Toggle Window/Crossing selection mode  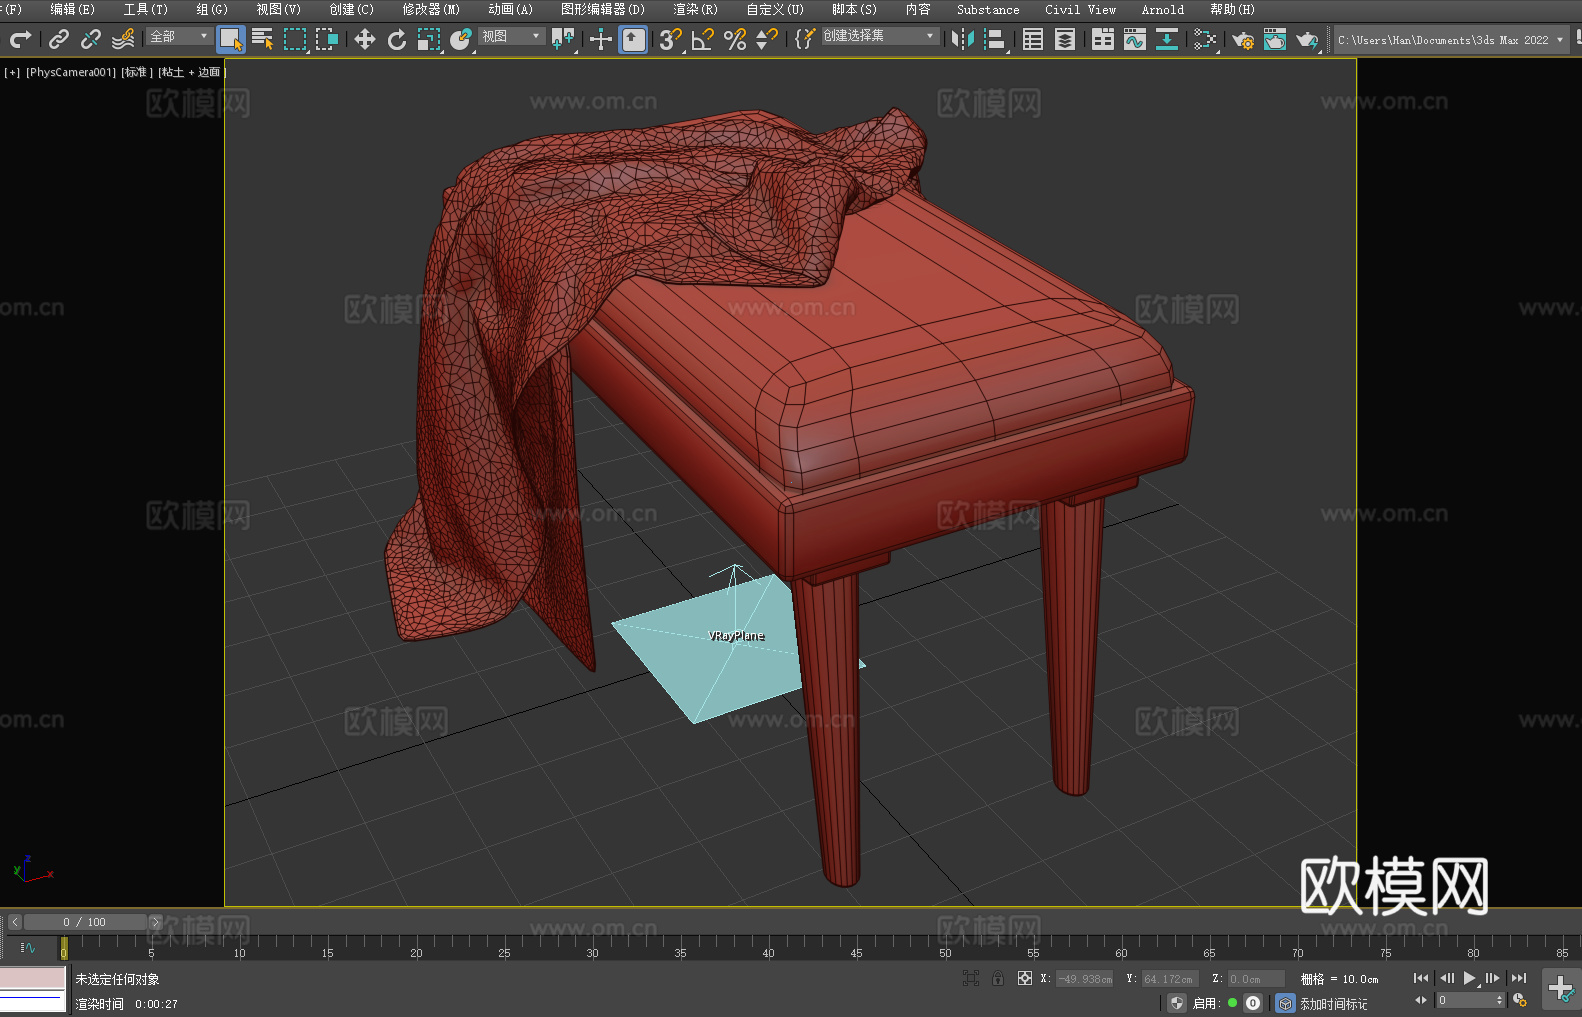pyautogui.click(x=327, y=39)
